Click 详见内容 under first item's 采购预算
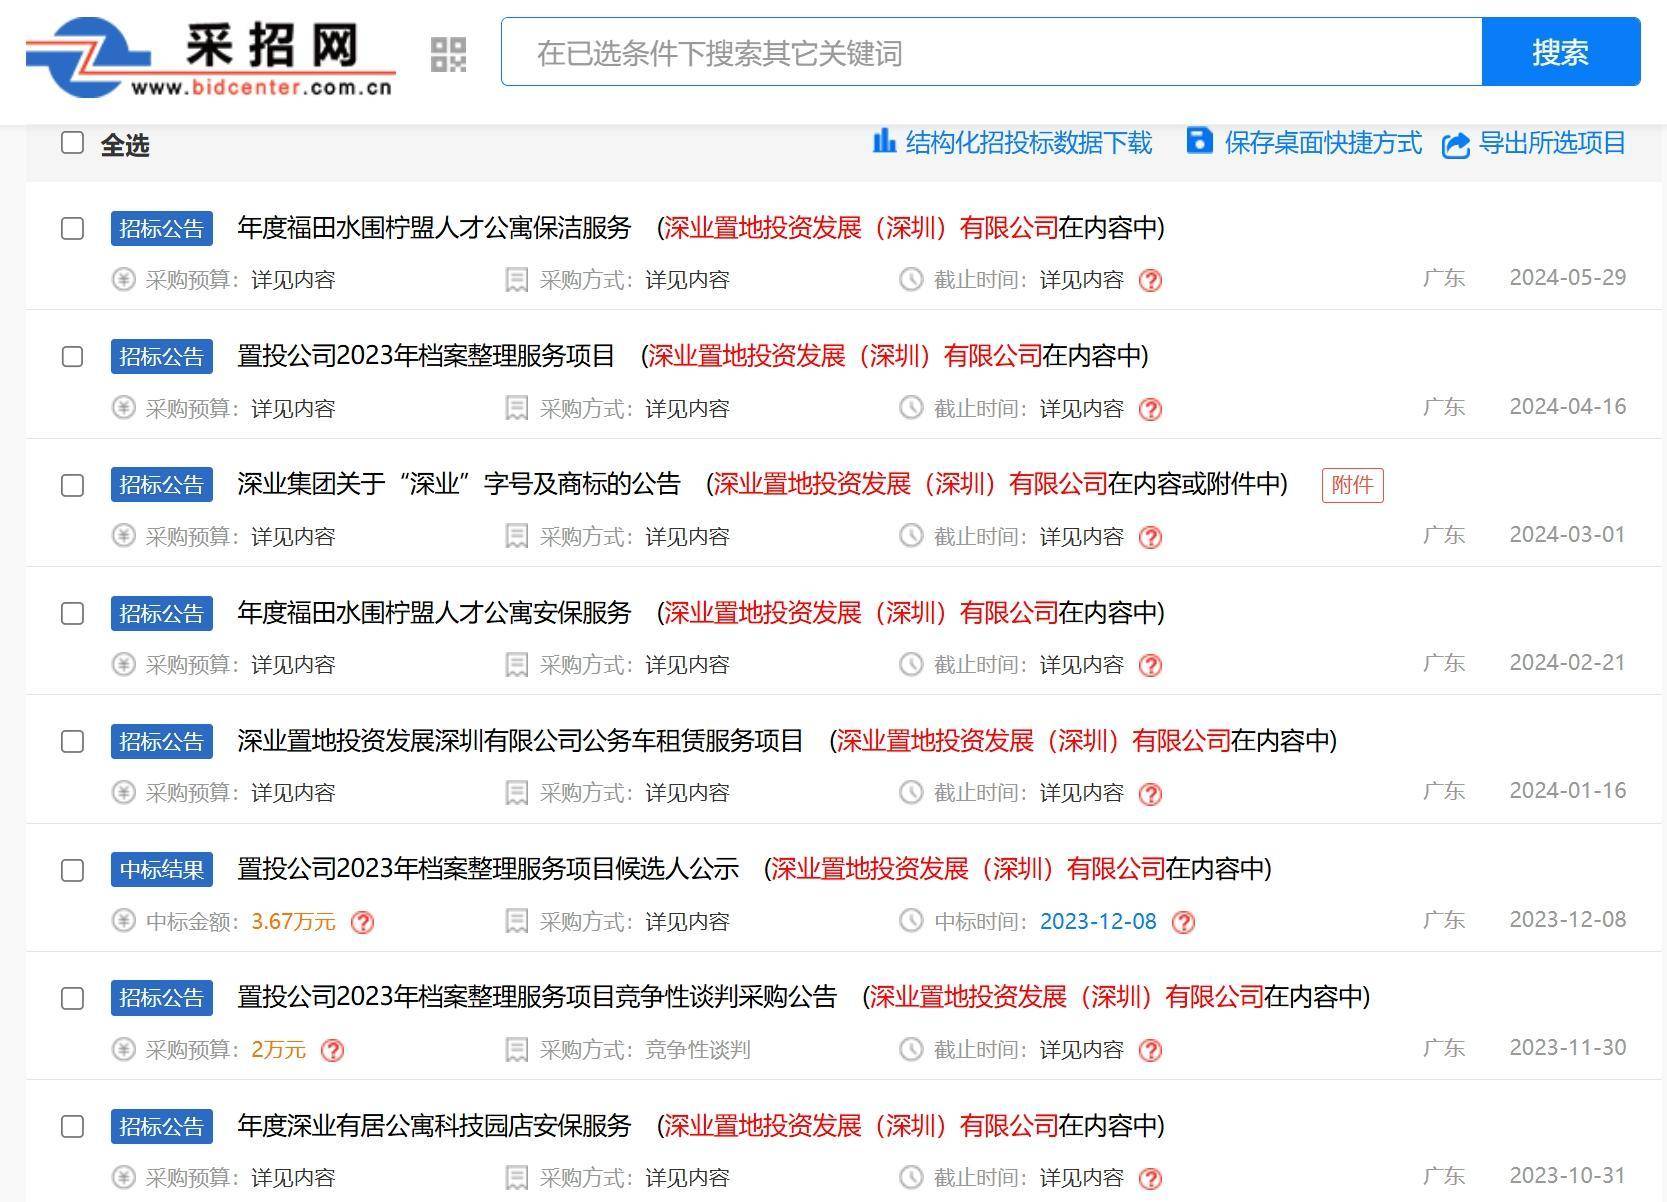 (292, 280)
